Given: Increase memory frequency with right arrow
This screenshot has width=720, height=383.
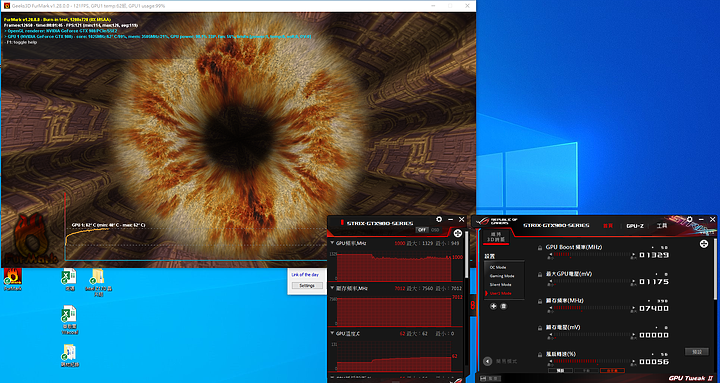Looking at the screenshot, I should [633, 307].
